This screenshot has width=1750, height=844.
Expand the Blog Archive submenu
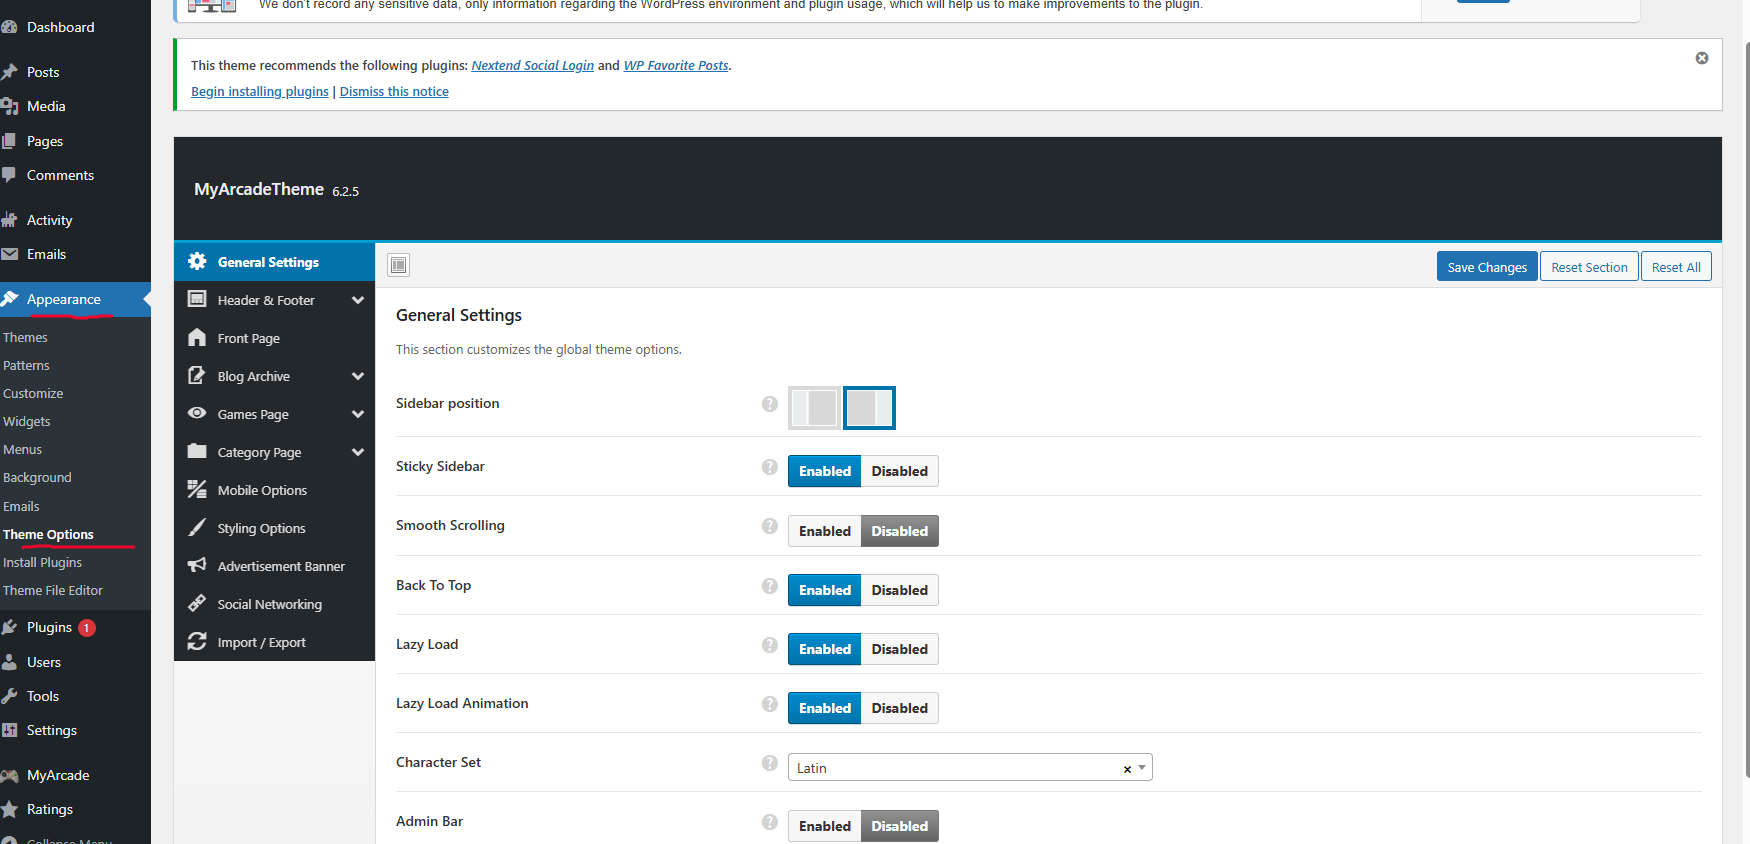tap(358, 376)
